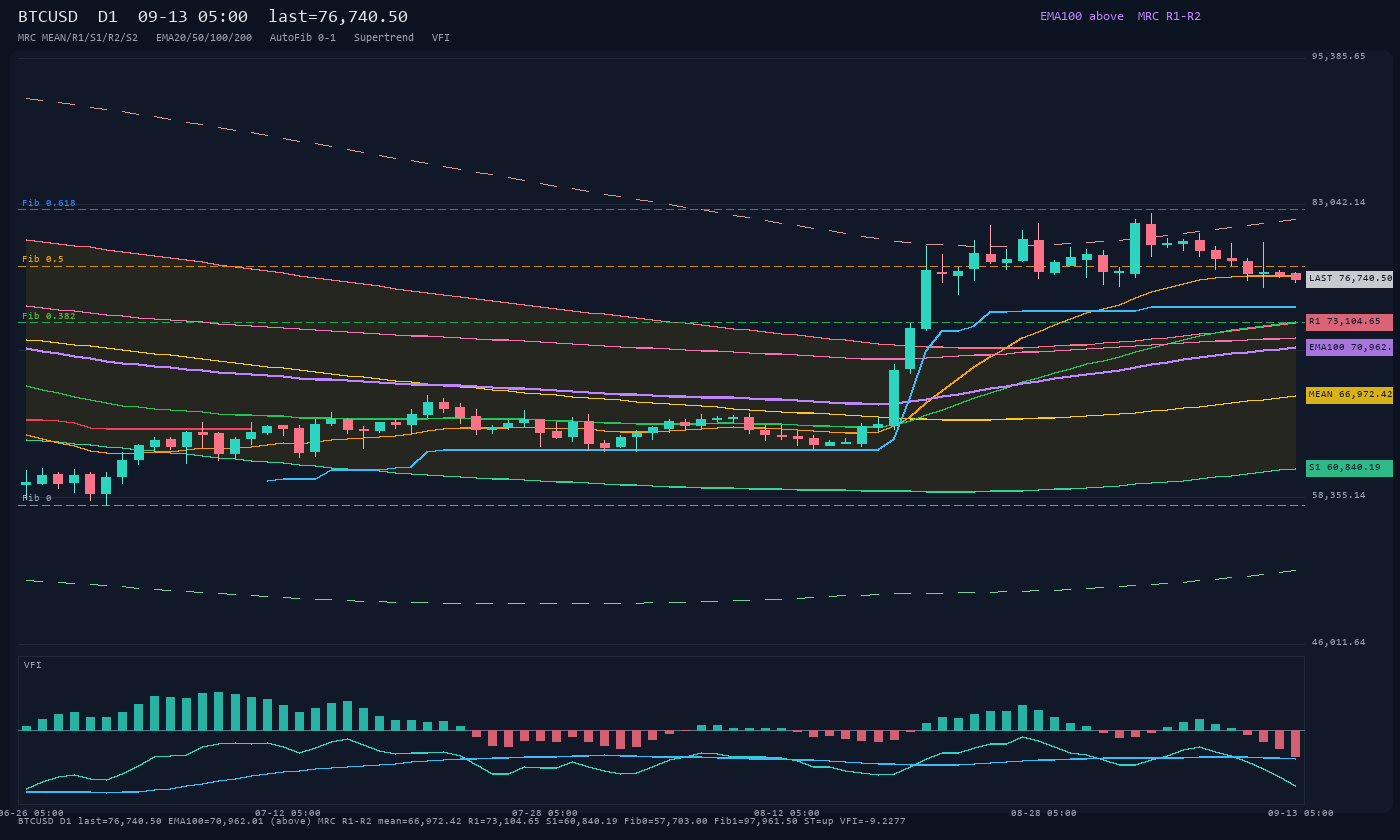Click the Fib 0.382 level label
This screenshot has width=1400, height=840.
click(x=49, y=316)
